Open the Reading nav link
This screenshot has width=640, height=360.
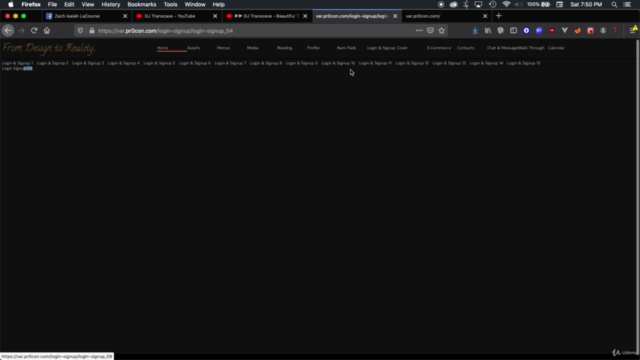[x=284, y=48]
